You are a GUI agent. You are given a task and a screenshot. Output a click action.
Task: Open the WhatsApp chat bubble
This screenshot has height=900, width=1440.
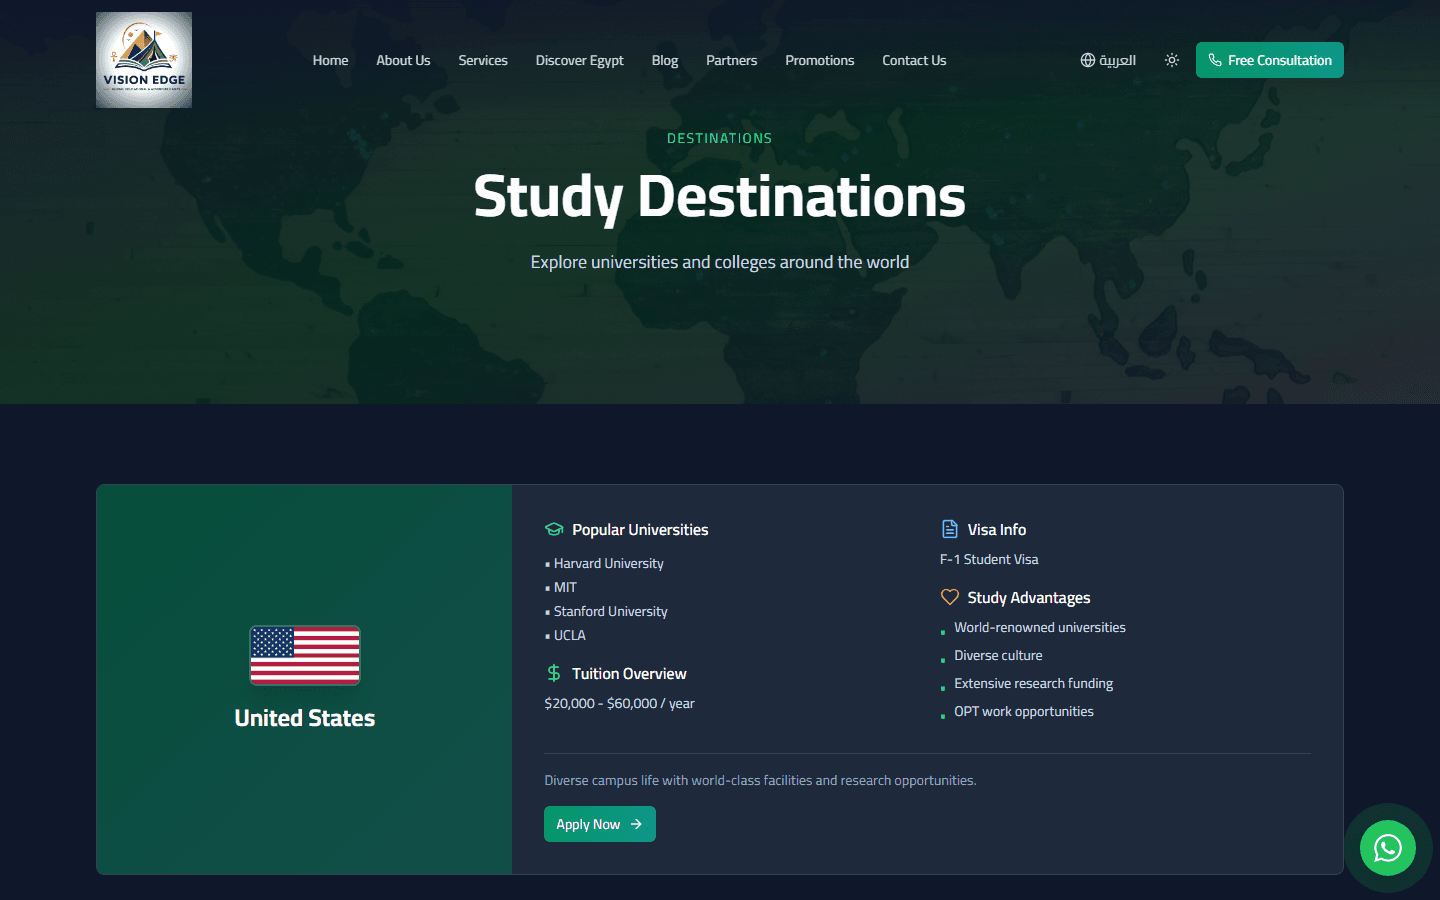[x=1388, y=848]
